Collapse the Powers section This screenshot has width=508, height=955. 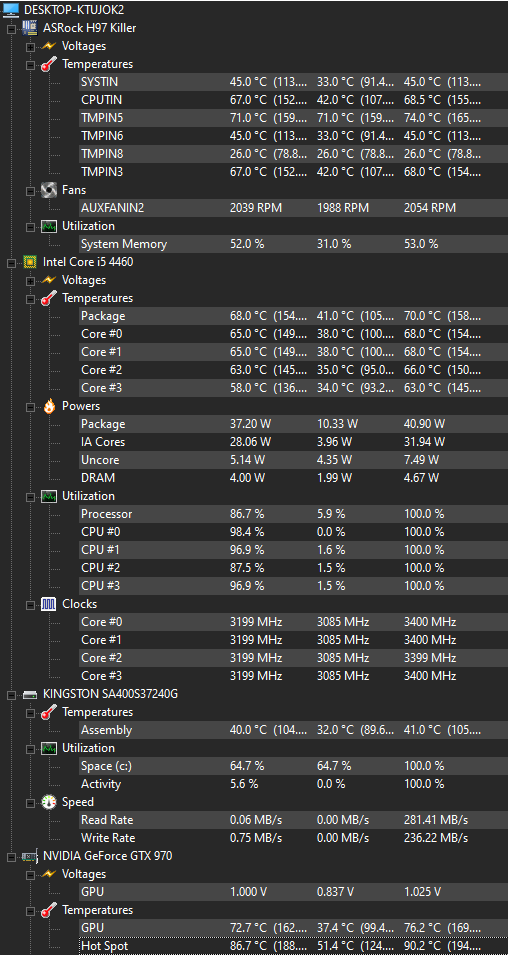[30, 406]
